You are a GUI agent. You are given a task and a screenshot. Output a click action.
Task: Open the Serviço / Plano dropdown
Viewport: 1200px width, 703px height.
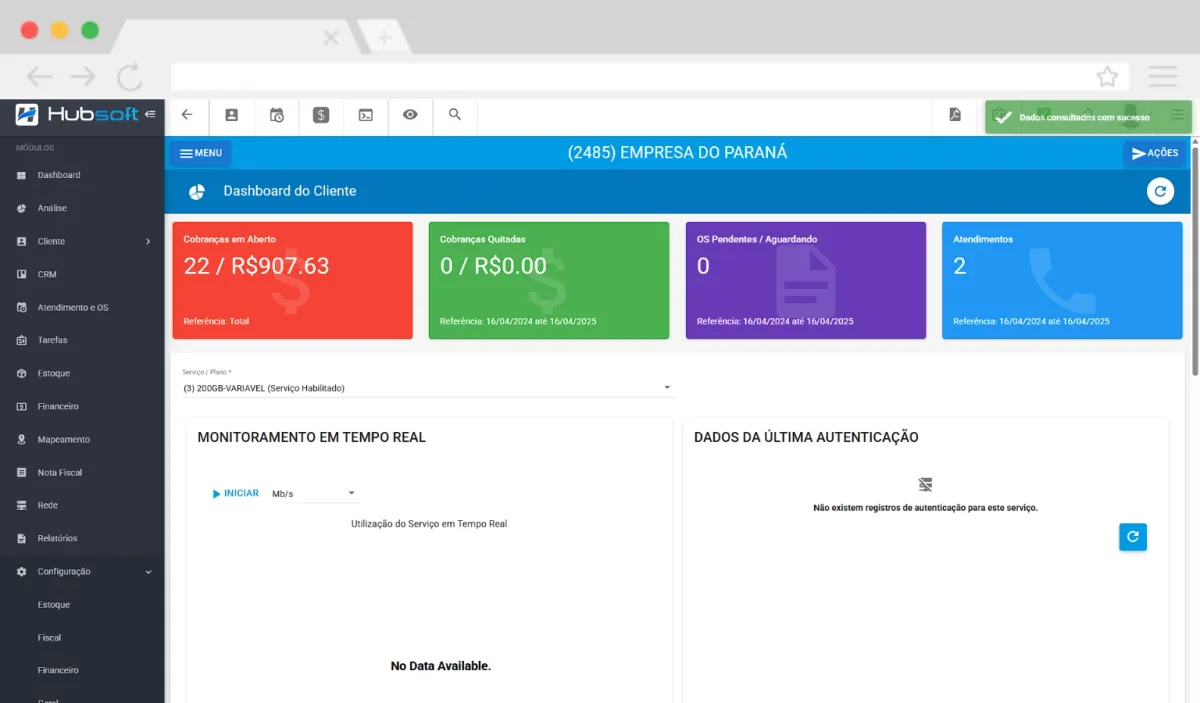pyautogui.click(x=428, y=387)
